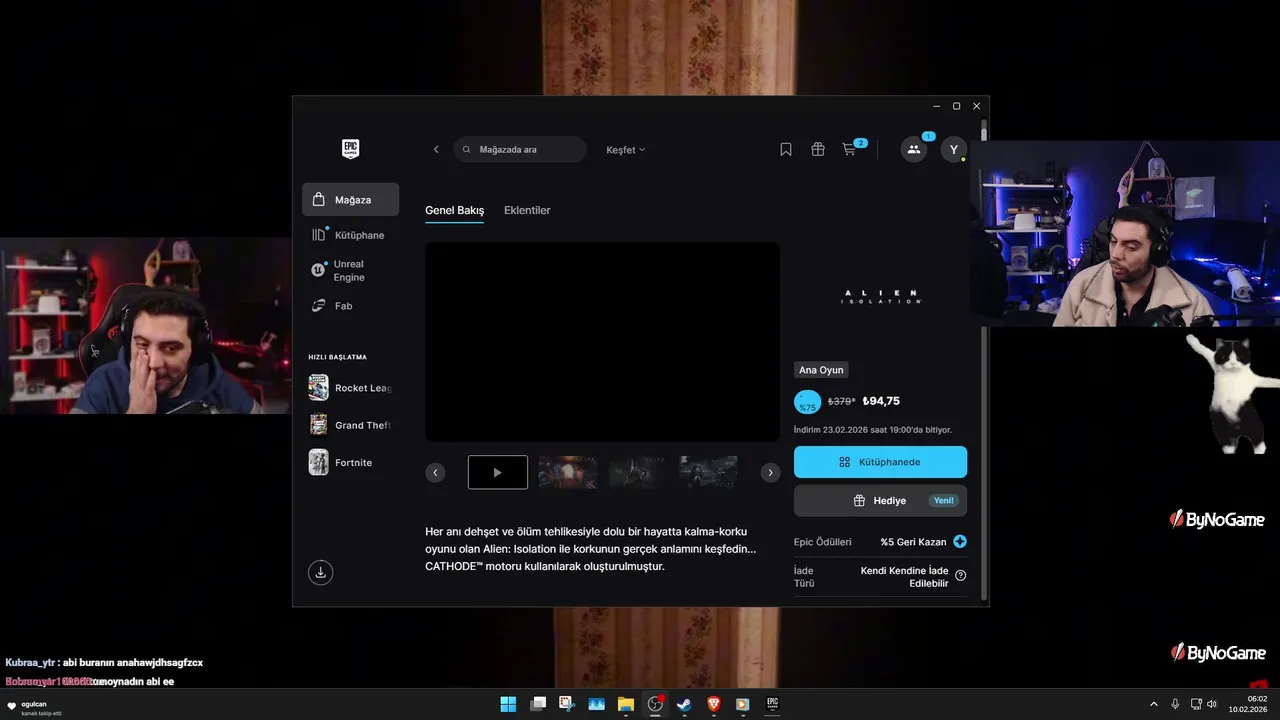Click Kendi Kendine İade Edilebilir text

click(x=905, y=577)
